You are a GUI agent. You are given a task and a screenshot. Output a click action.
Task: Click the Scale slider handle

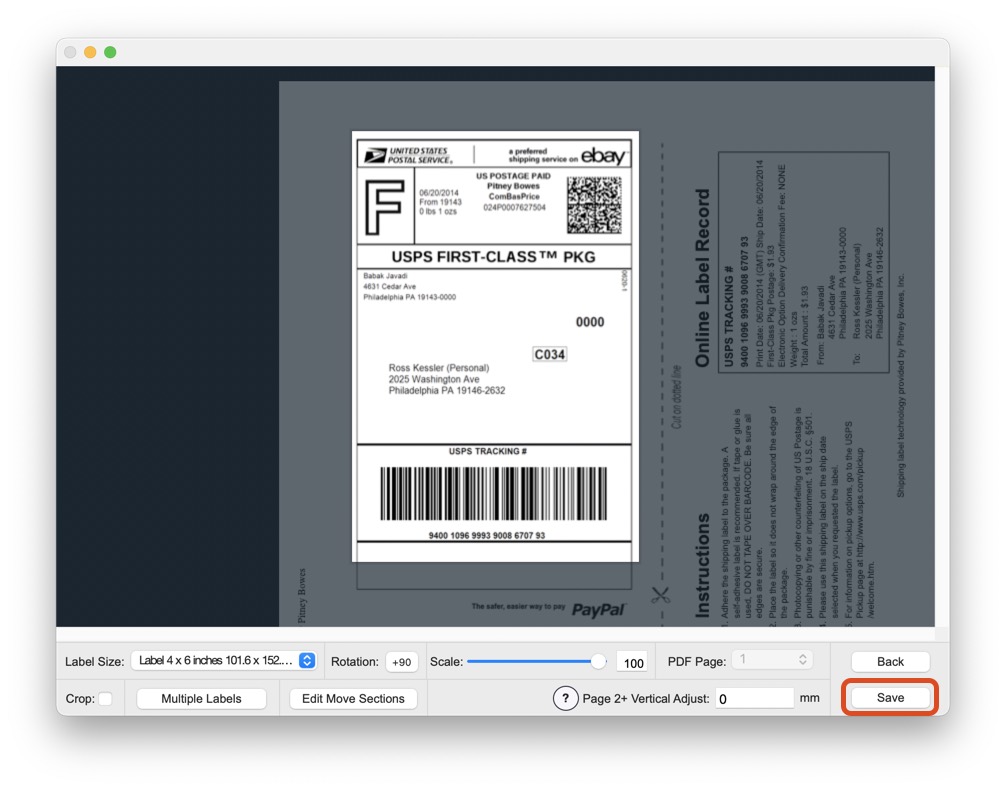coord(598,661)
